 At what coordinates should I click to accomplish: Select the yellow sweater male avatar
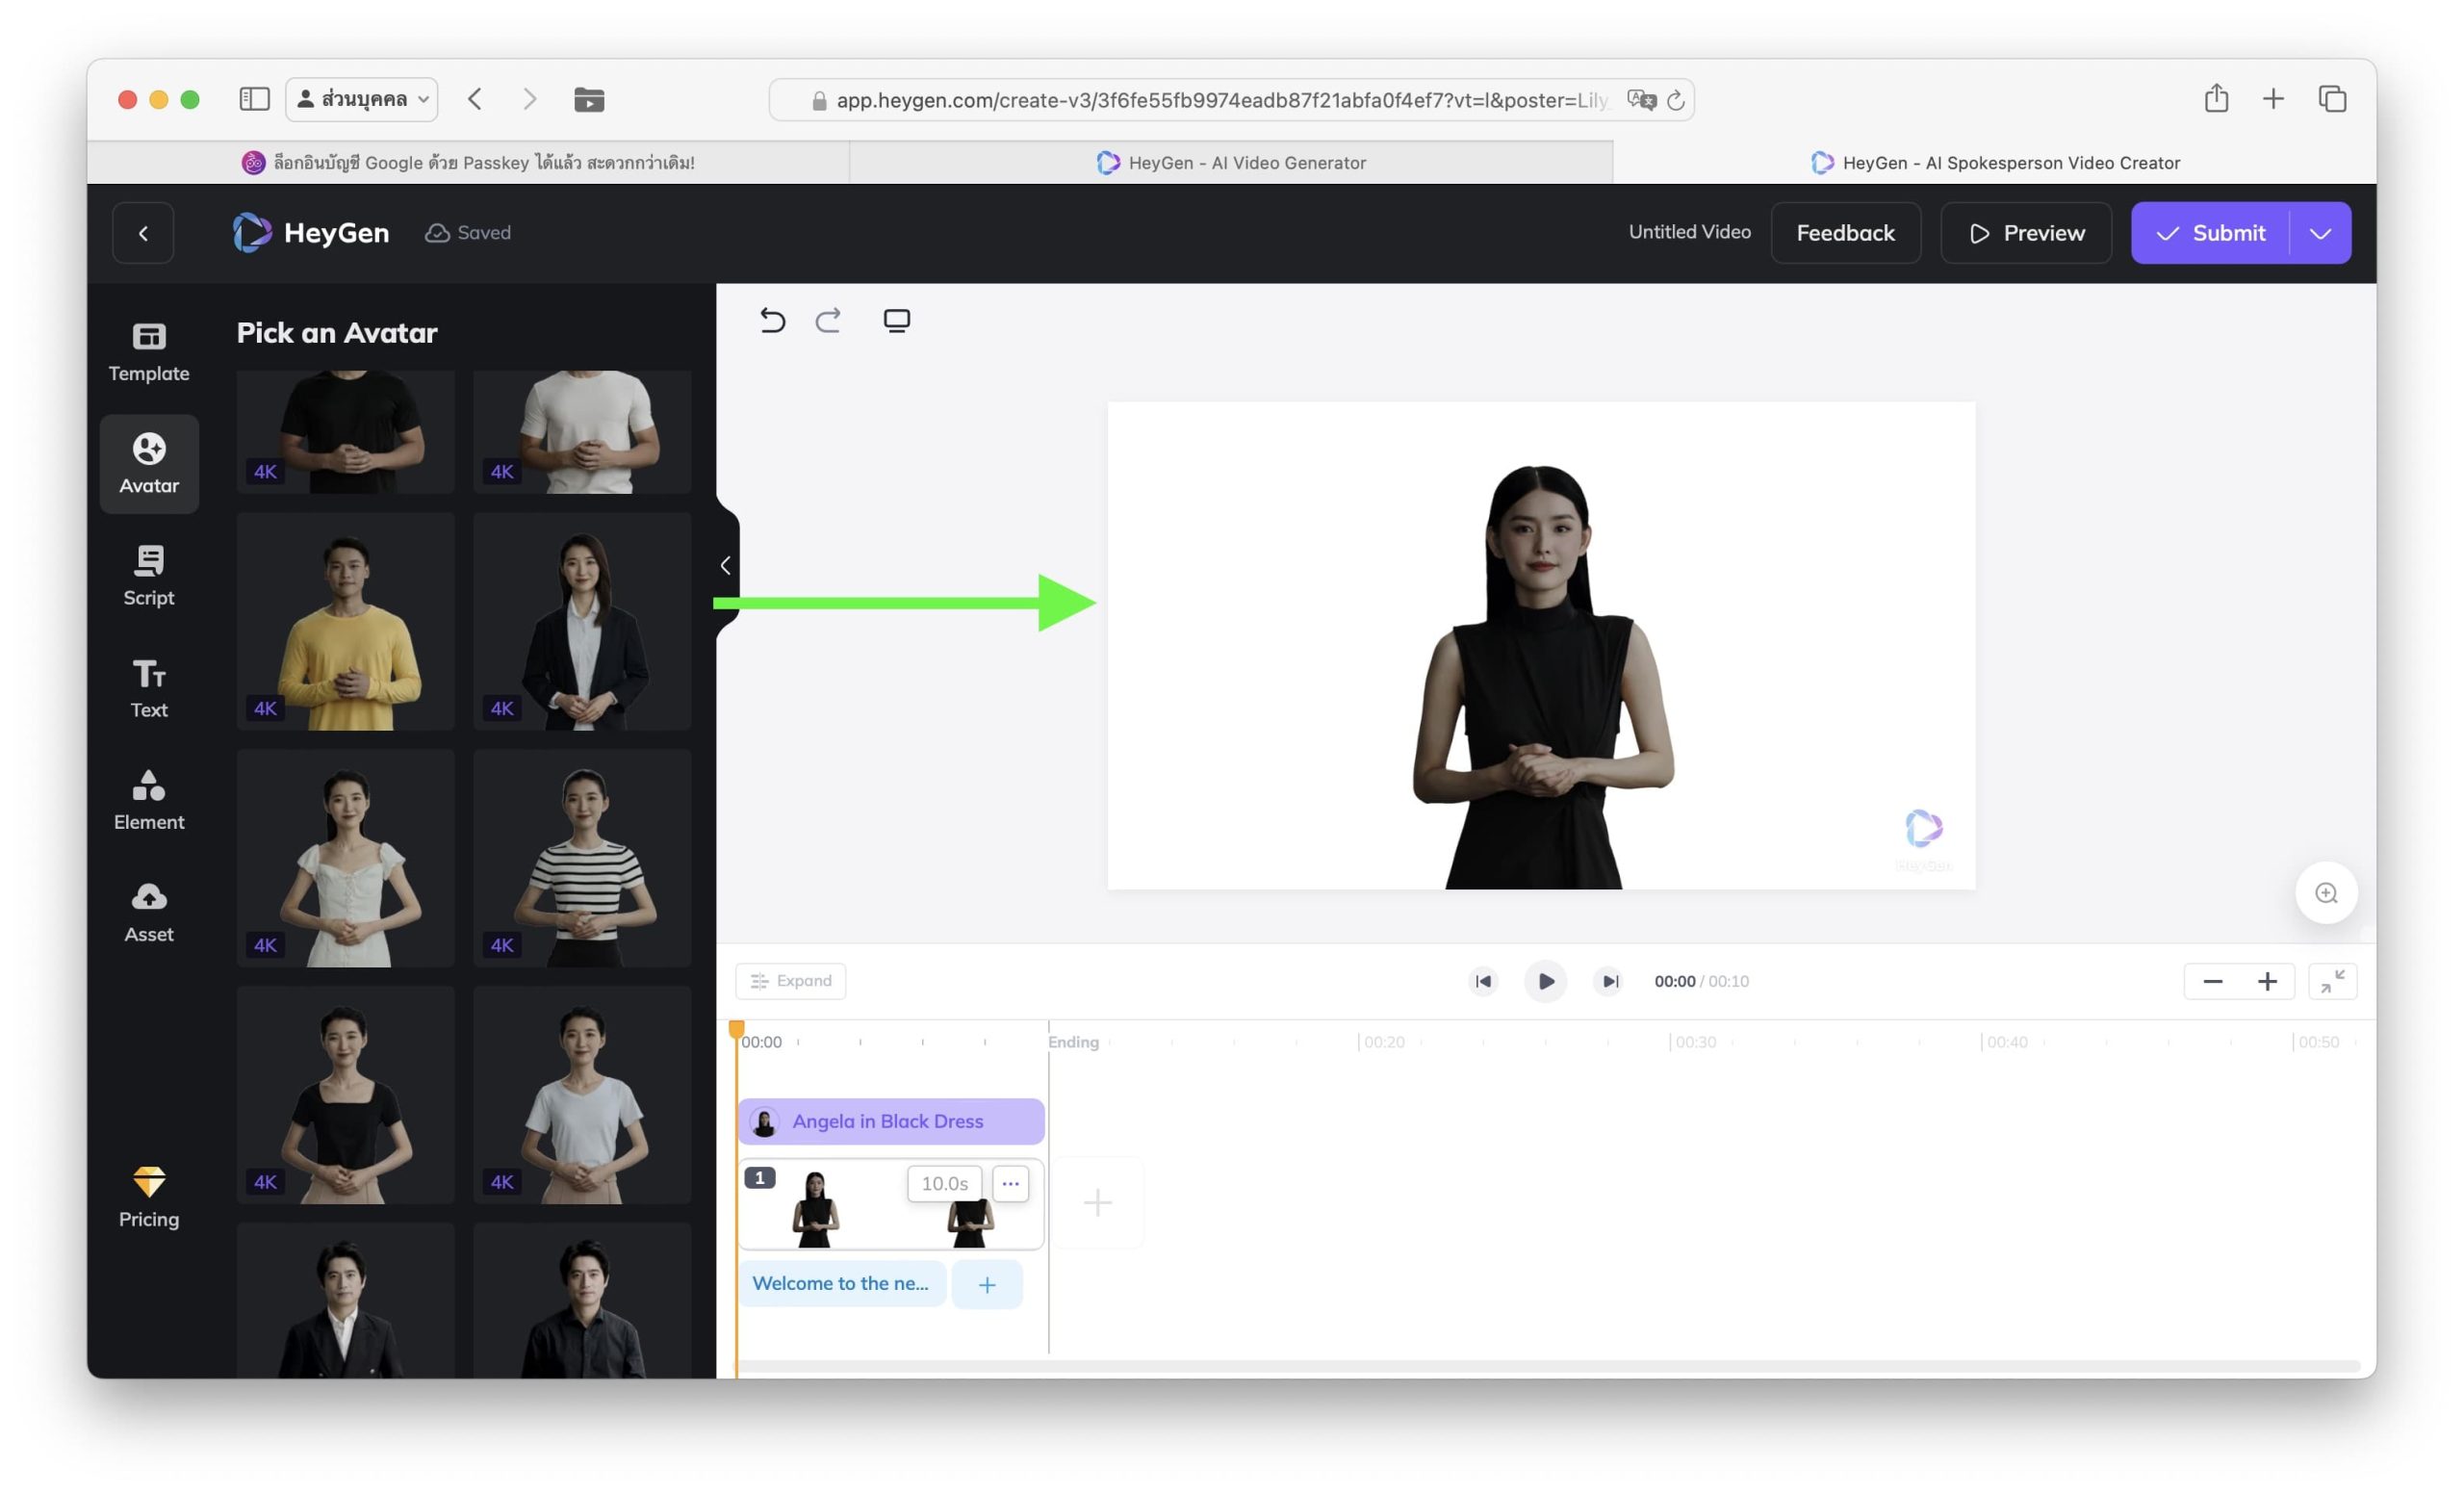[x=345, y=621]
